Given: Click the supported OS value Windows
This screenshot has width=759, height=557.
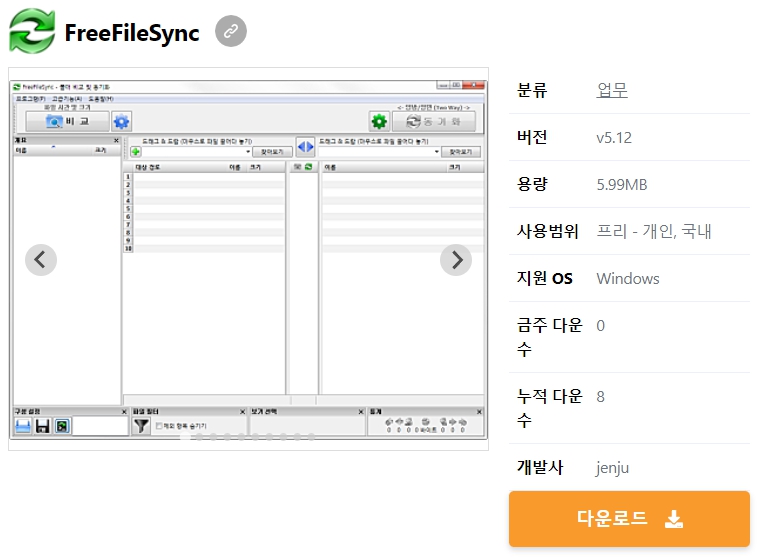Looking at the screenshot, I should [628, 278].
